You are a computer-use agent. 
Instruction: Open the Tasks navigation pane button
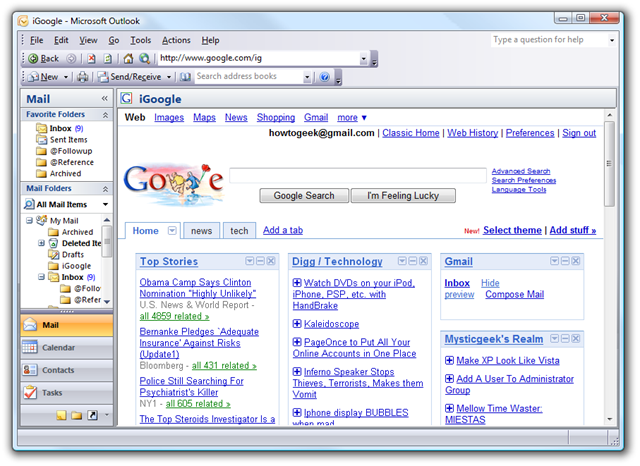click(67, 393)
